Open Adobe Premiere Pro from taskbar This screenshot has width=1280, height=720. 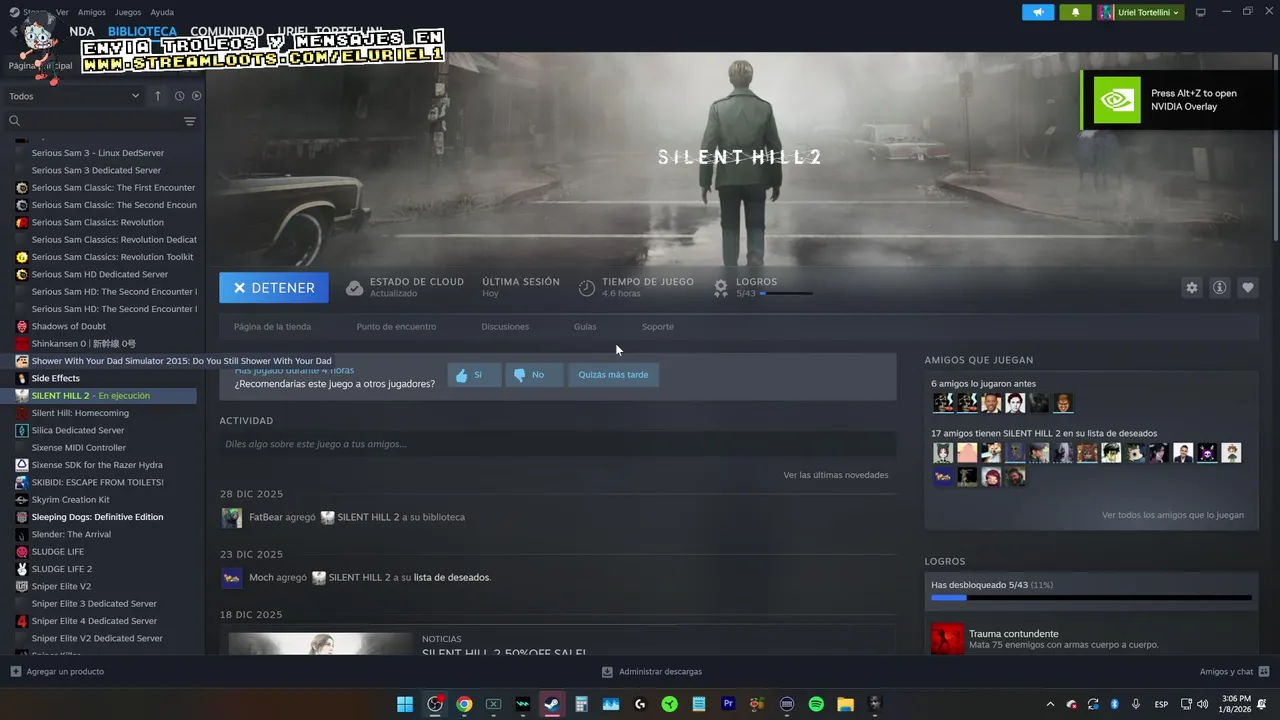(x=728, y=704)
